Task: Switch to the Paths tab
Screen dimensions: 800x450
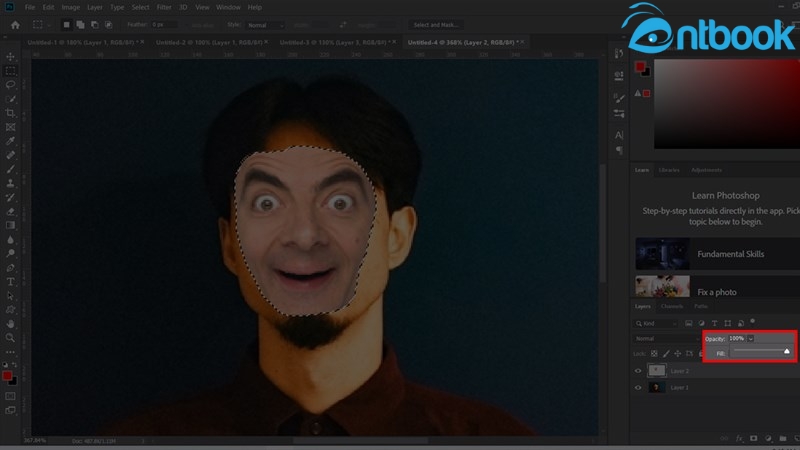Action: pyautogui.click(x=701, y=306)
